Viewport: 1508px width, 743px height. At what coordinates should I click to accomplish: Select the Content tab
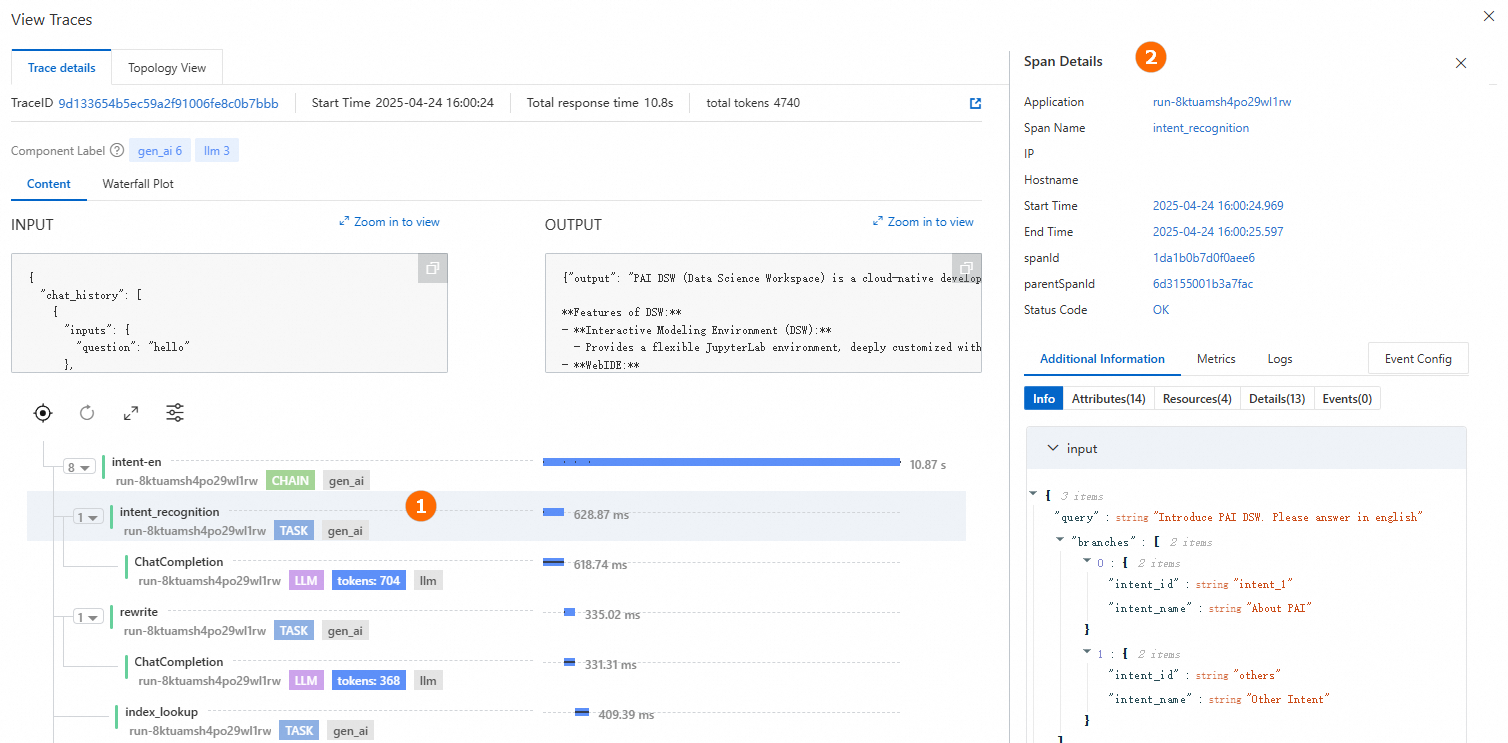click(x=49, y=184)
